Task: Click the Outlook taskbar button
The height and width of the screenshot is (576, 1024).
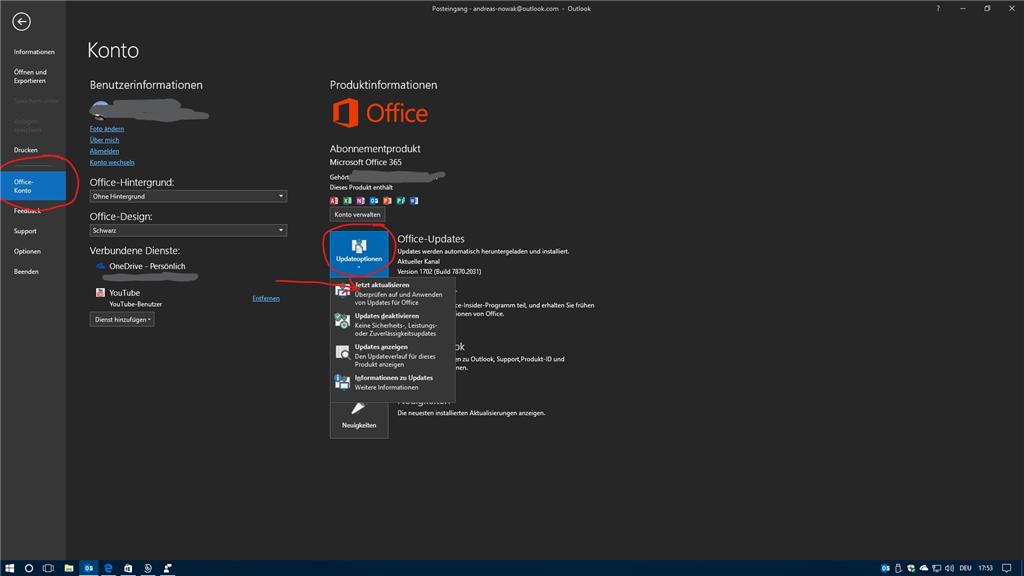Action: pyautogui.click(x=88, y=568)
